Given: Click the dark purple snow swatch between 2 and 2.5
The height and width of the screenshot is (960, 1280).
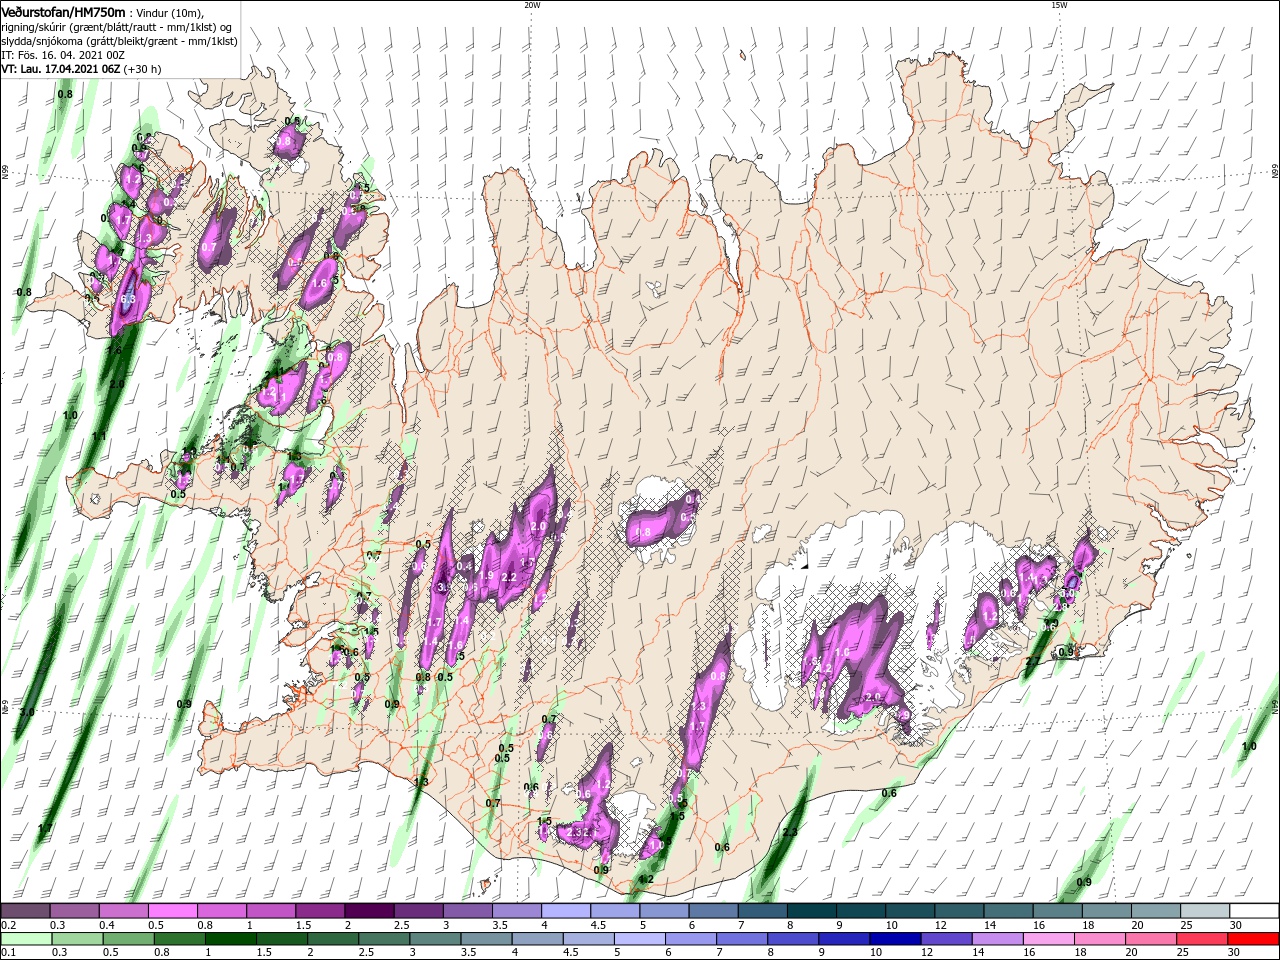Looking at the screenshot, I should pyautogui.click(x=369, y=911).
